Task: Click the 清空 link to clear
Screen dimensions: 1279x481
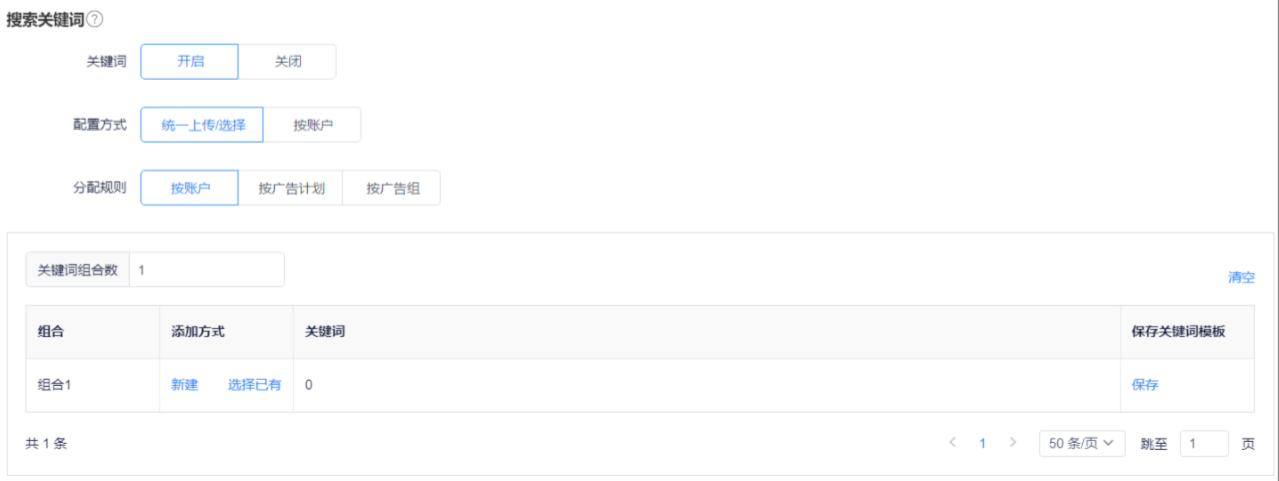Action: click(1241, 277)
